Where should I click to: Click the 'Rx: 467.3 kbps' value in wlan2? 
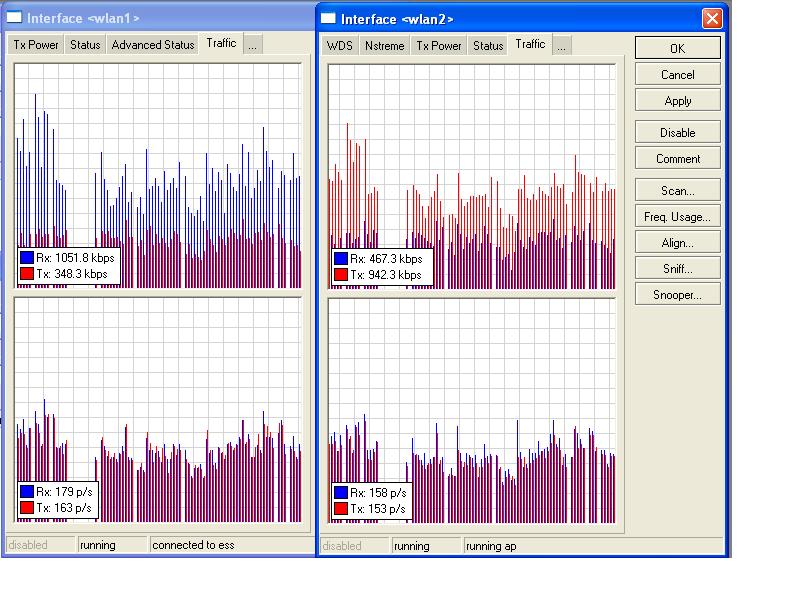pos(386,259)
